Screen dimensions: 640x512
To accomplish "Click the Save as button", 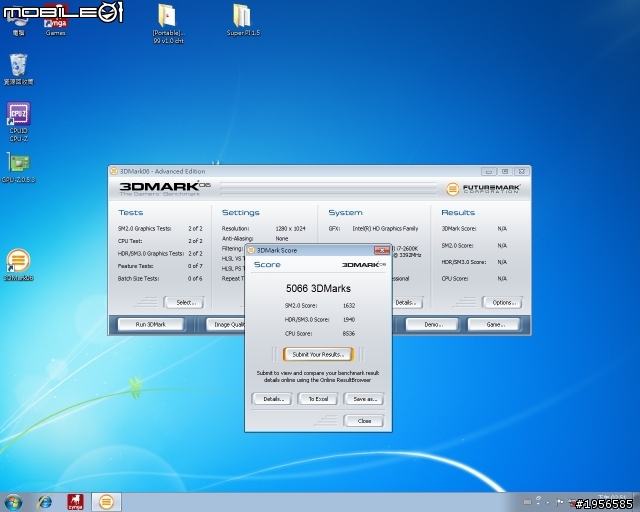I will tap(364, 399).
